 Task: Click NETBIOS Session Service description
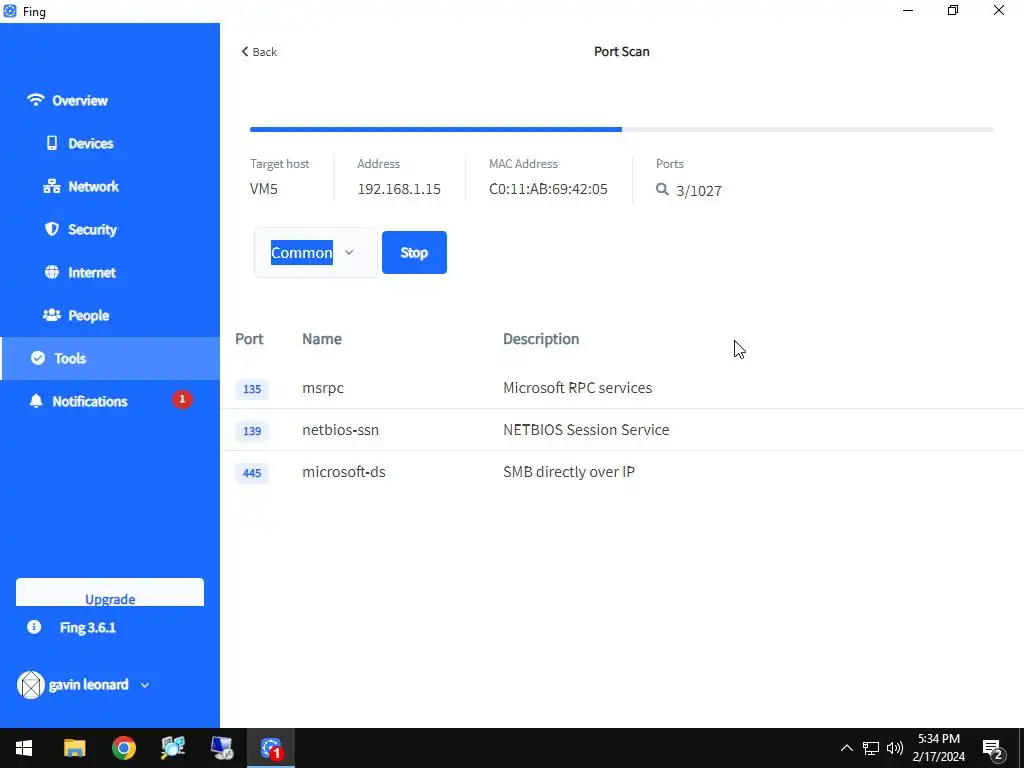click(586, 430)
